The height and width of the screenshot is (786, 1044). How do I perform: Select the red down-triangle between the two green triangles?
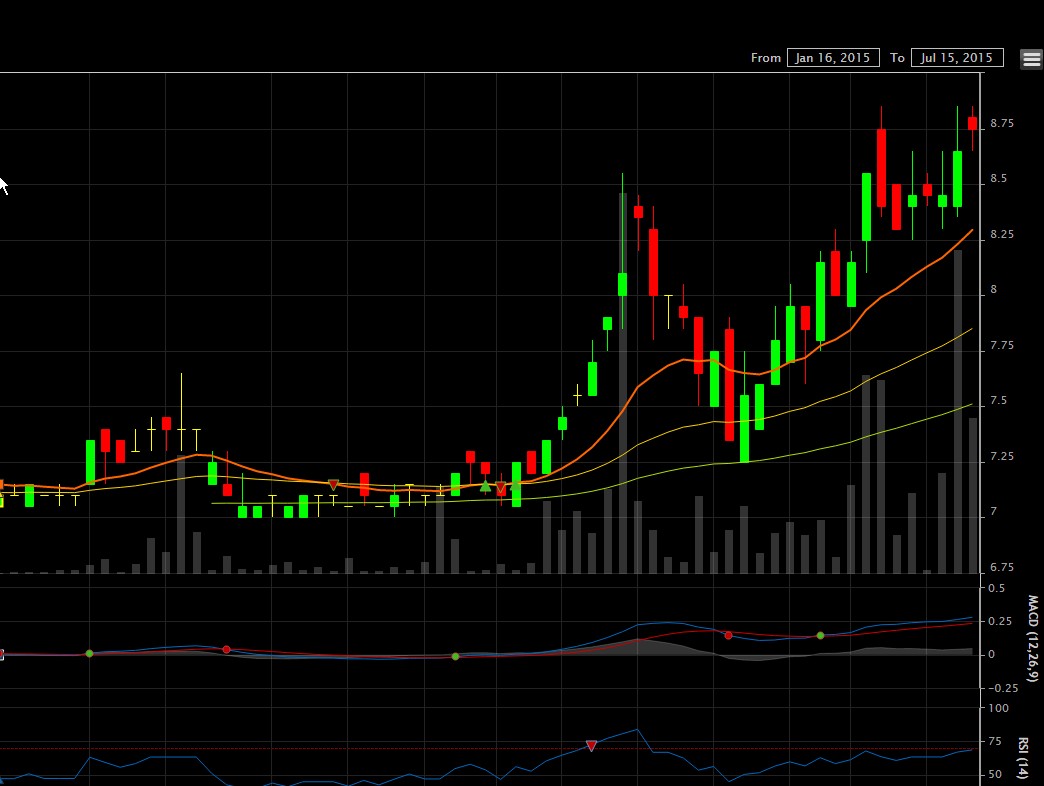[501, 487]
